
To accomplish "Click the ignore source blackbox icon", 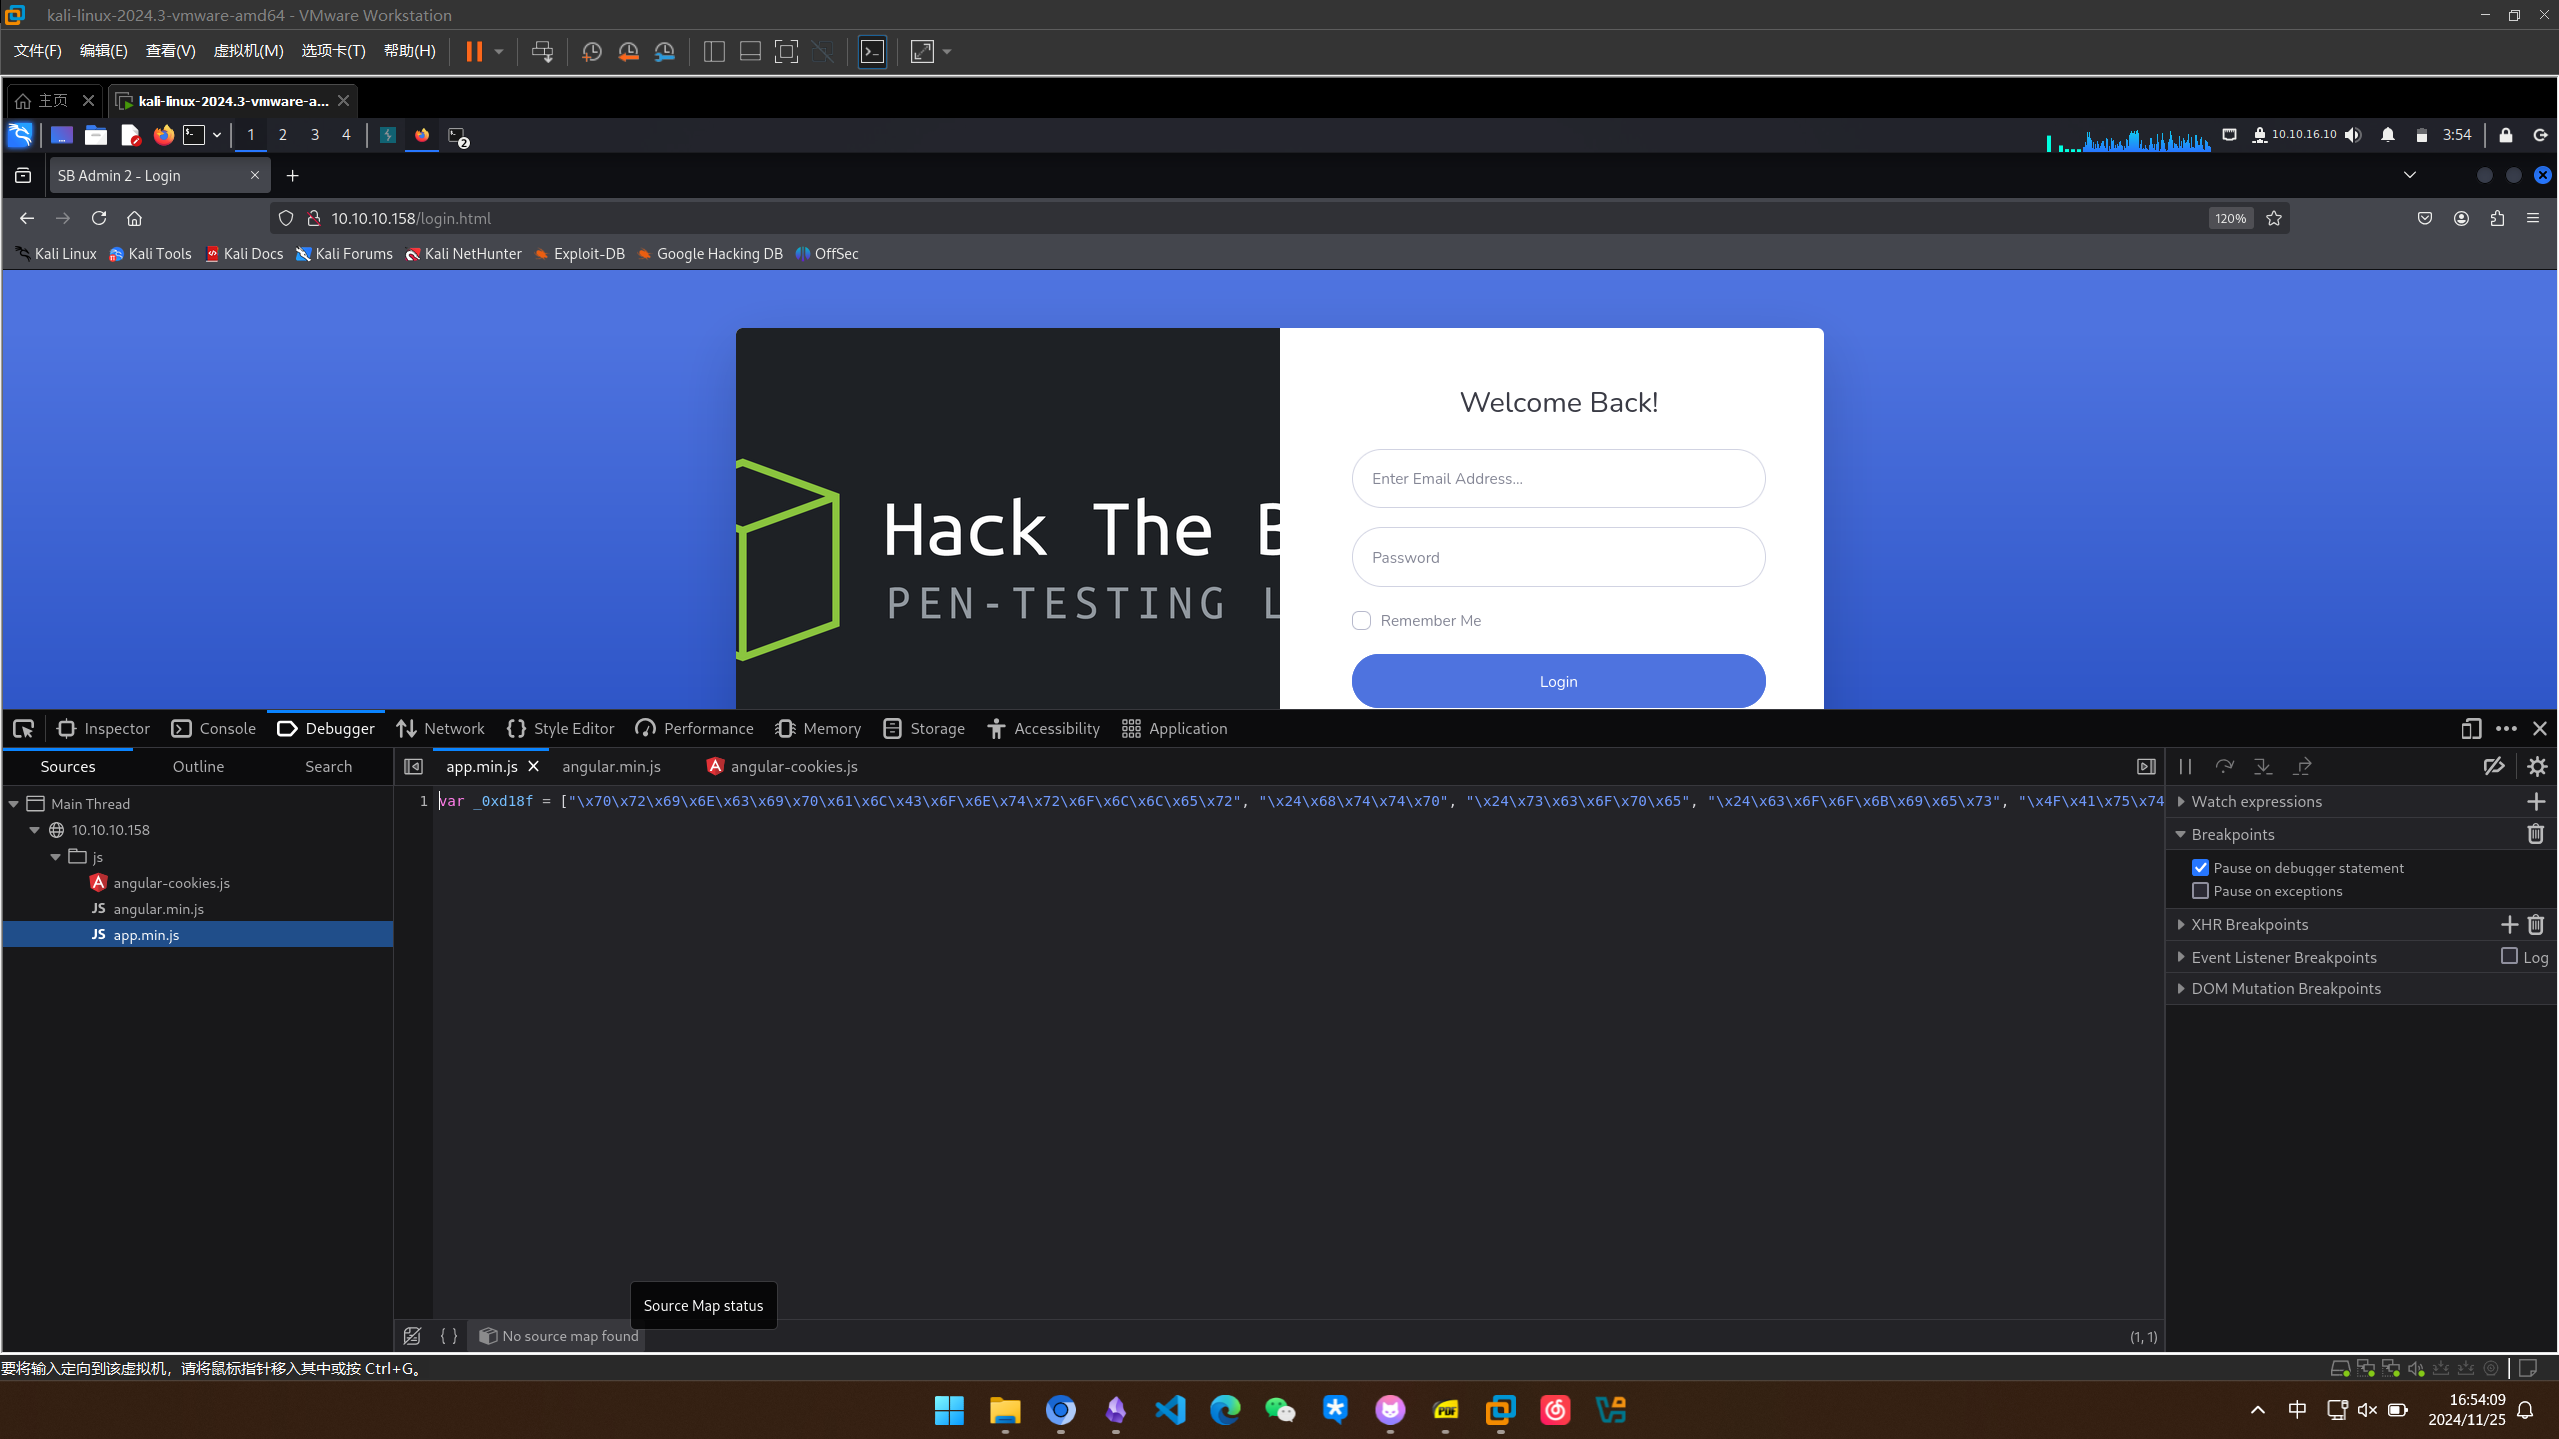I will click(412, 1336).
